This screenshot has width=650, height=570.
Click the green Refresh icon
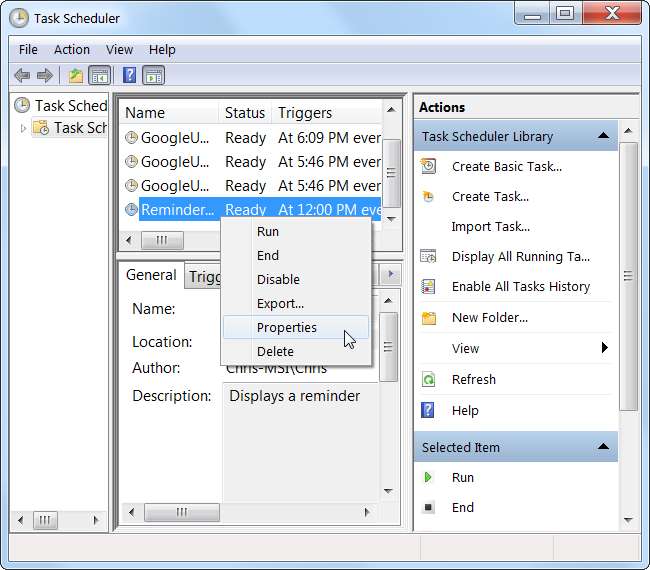pos(429,380)
